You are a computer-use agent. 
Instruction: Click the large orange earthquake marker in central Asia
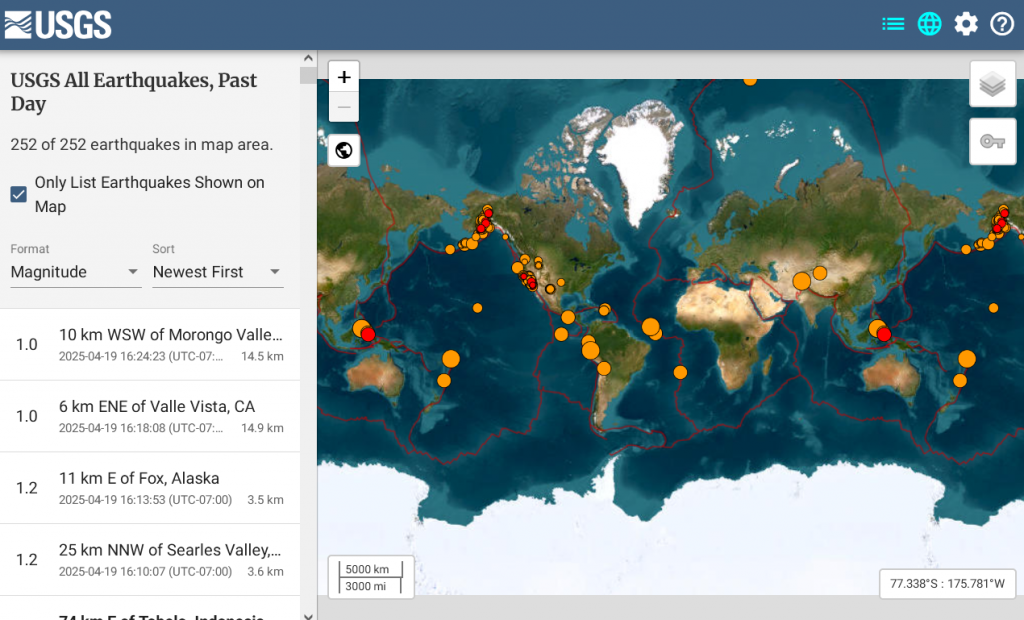tap(801, 282)
